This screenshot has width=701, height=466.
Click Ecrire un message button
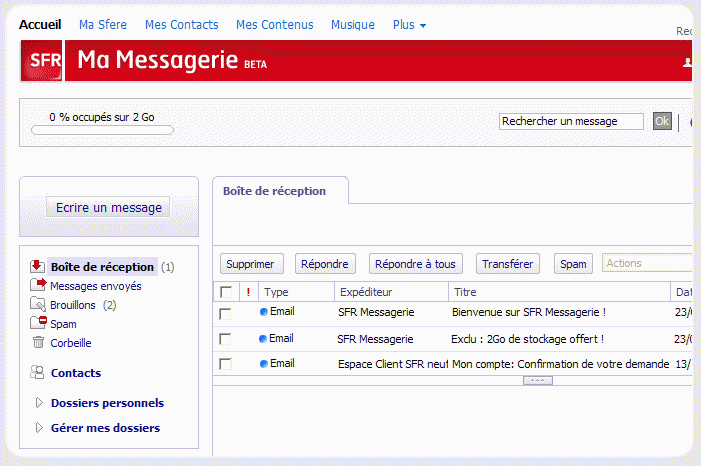(x=108, y=208)
